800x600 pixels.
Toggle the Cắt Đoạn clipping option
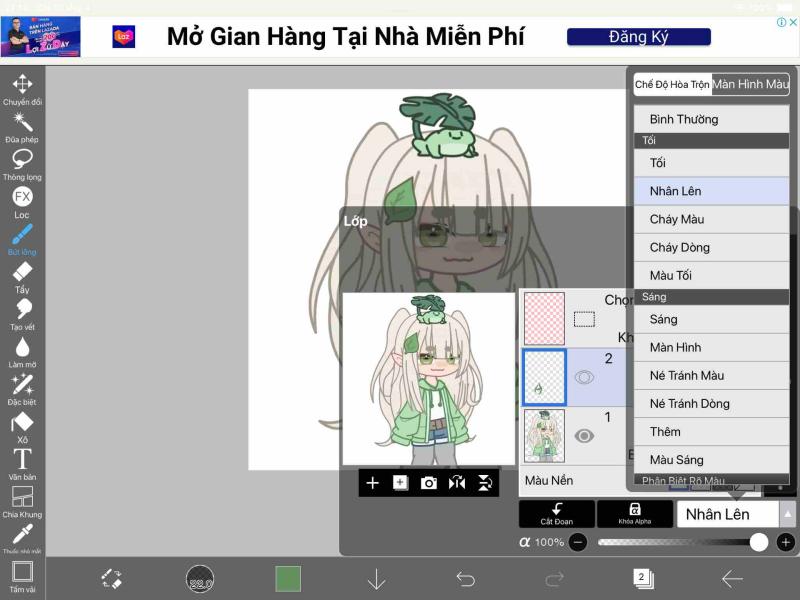click(x=556, y=513)
